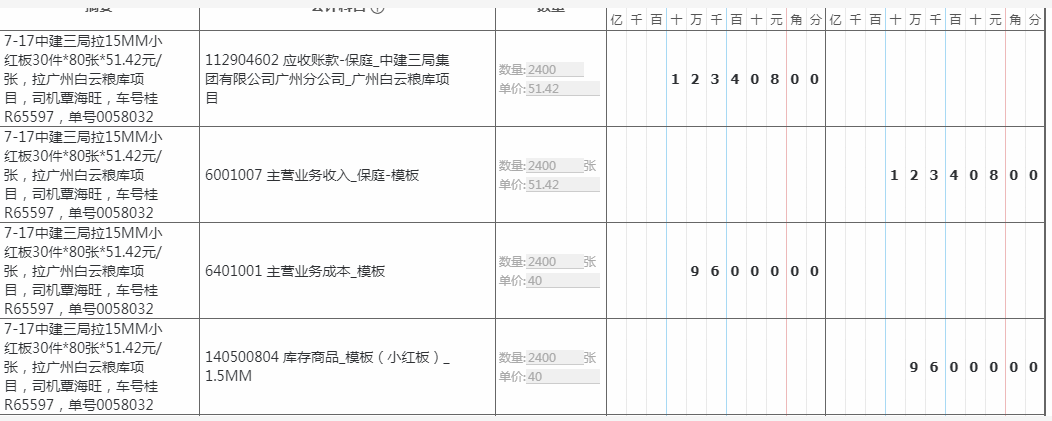The width and height of the screenshot is (1052, 421).
Task: Click the 数量 2400 field in 库存商品 row
Action: point(555,358)
